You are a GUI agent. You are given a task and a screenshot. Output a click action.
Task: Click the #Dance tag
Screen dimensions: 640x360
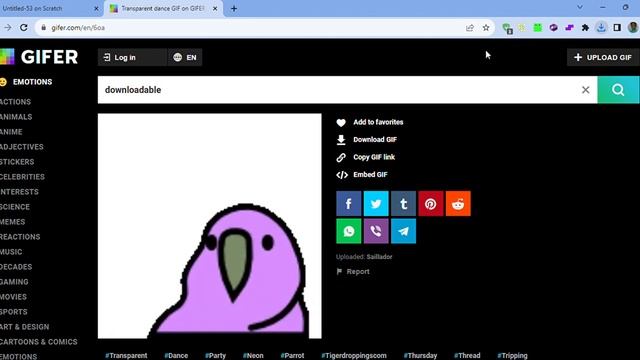click(176, 356)
